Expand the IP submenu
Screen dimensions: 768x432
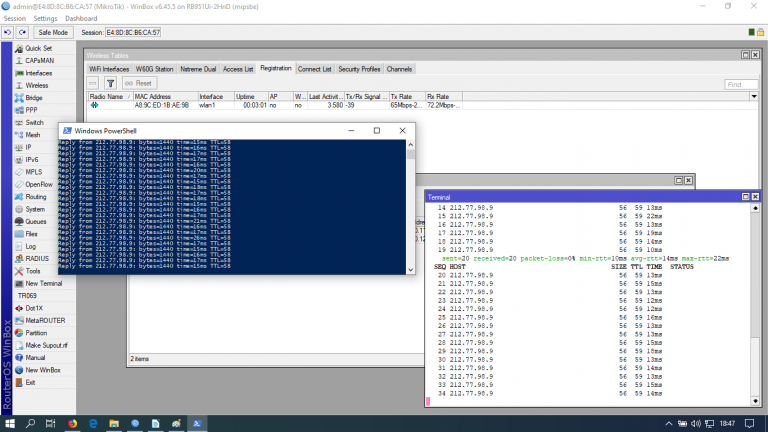point(28,147)
